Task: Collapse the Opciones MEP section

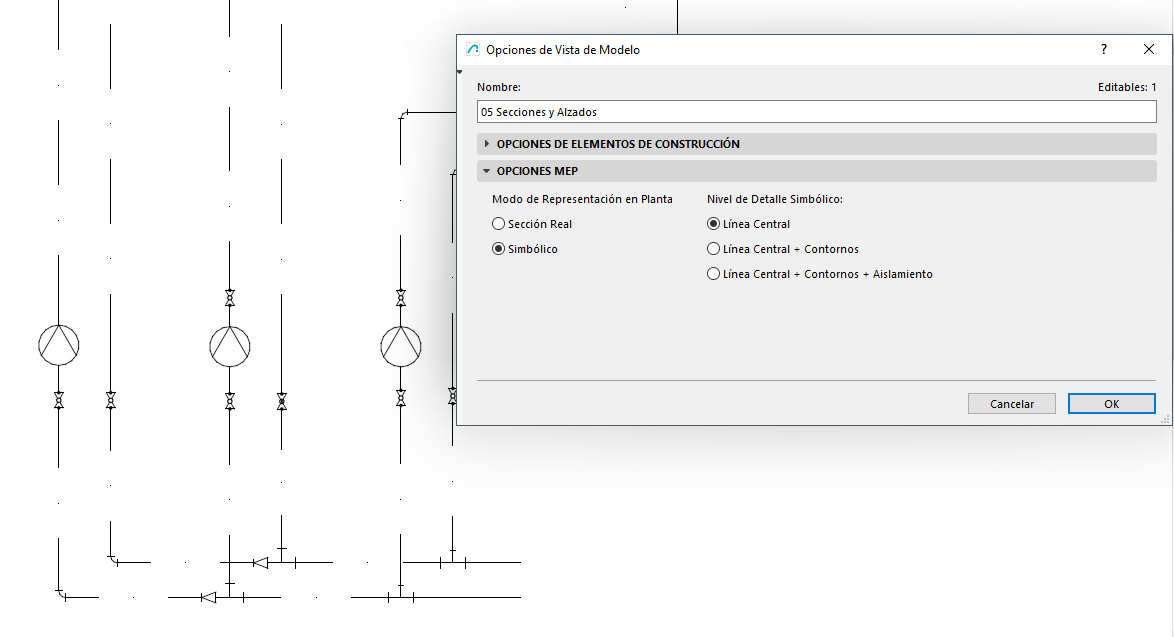Action: [x=816, y=171]
